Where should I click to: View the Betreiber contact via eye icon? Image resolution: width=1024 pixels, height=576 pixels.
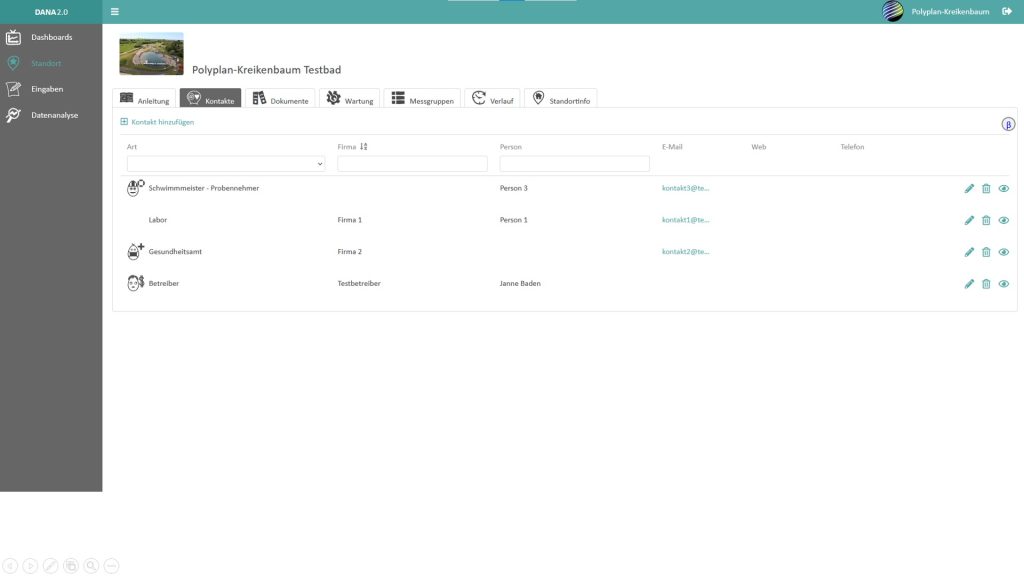click(1004, 284)
